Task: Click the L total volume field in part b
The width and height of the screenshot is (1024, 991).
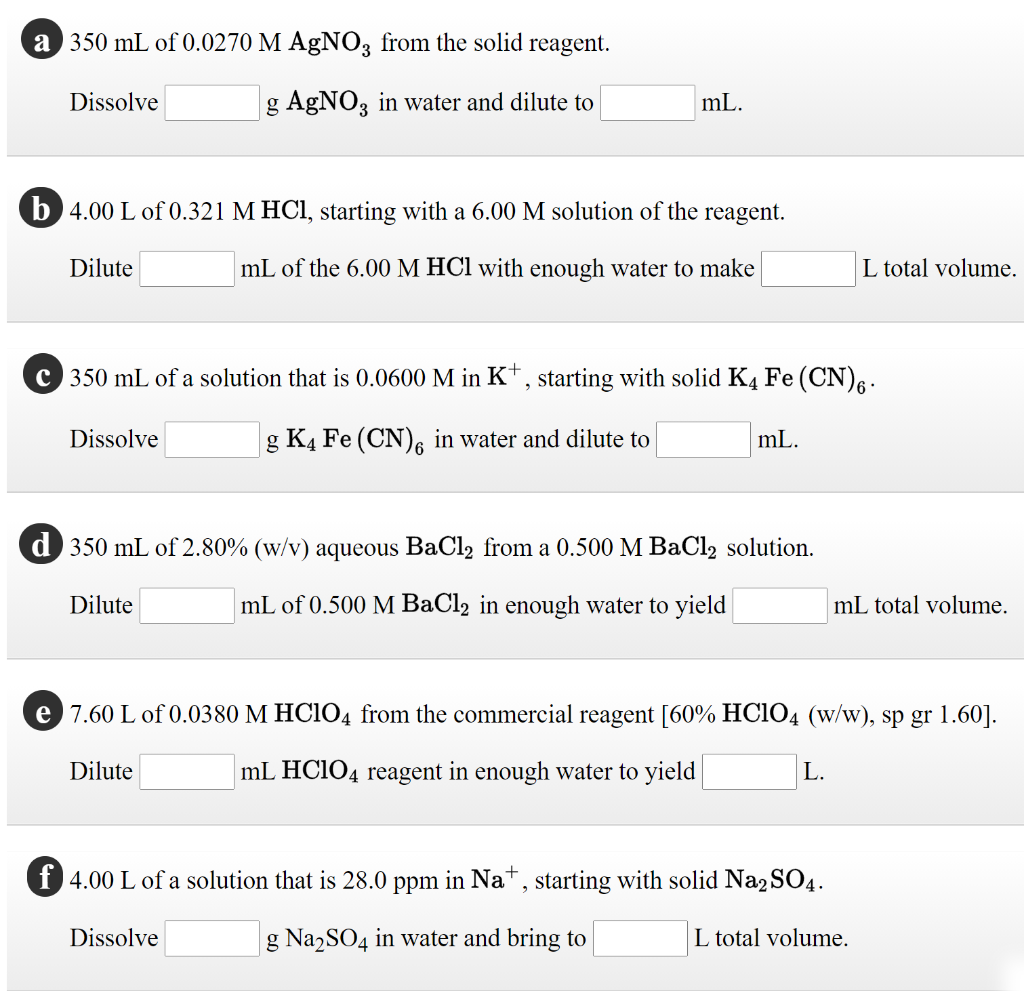Action: point(808,268)
